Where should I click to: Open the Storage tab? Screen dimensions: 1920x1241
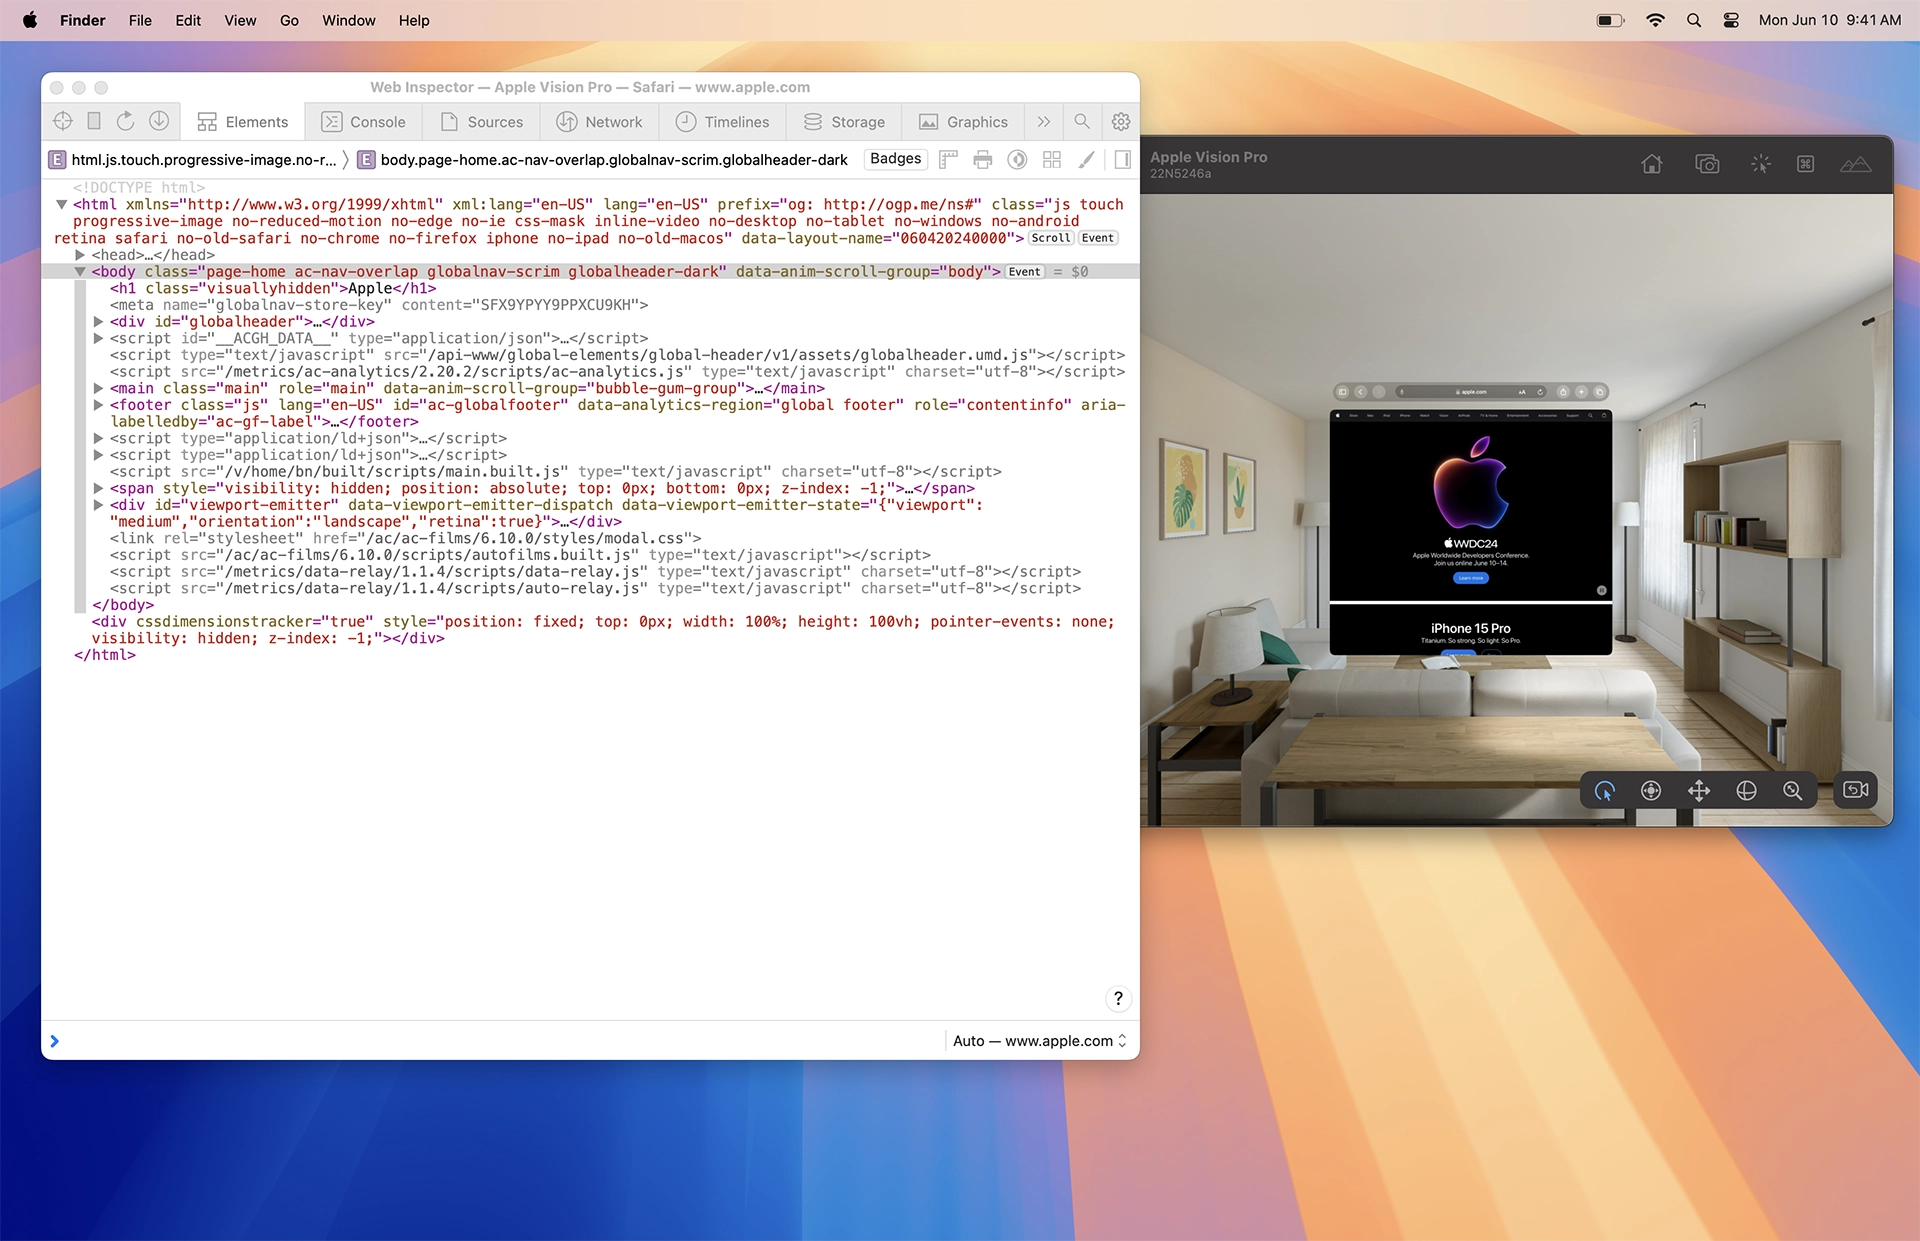click(845, 121)
